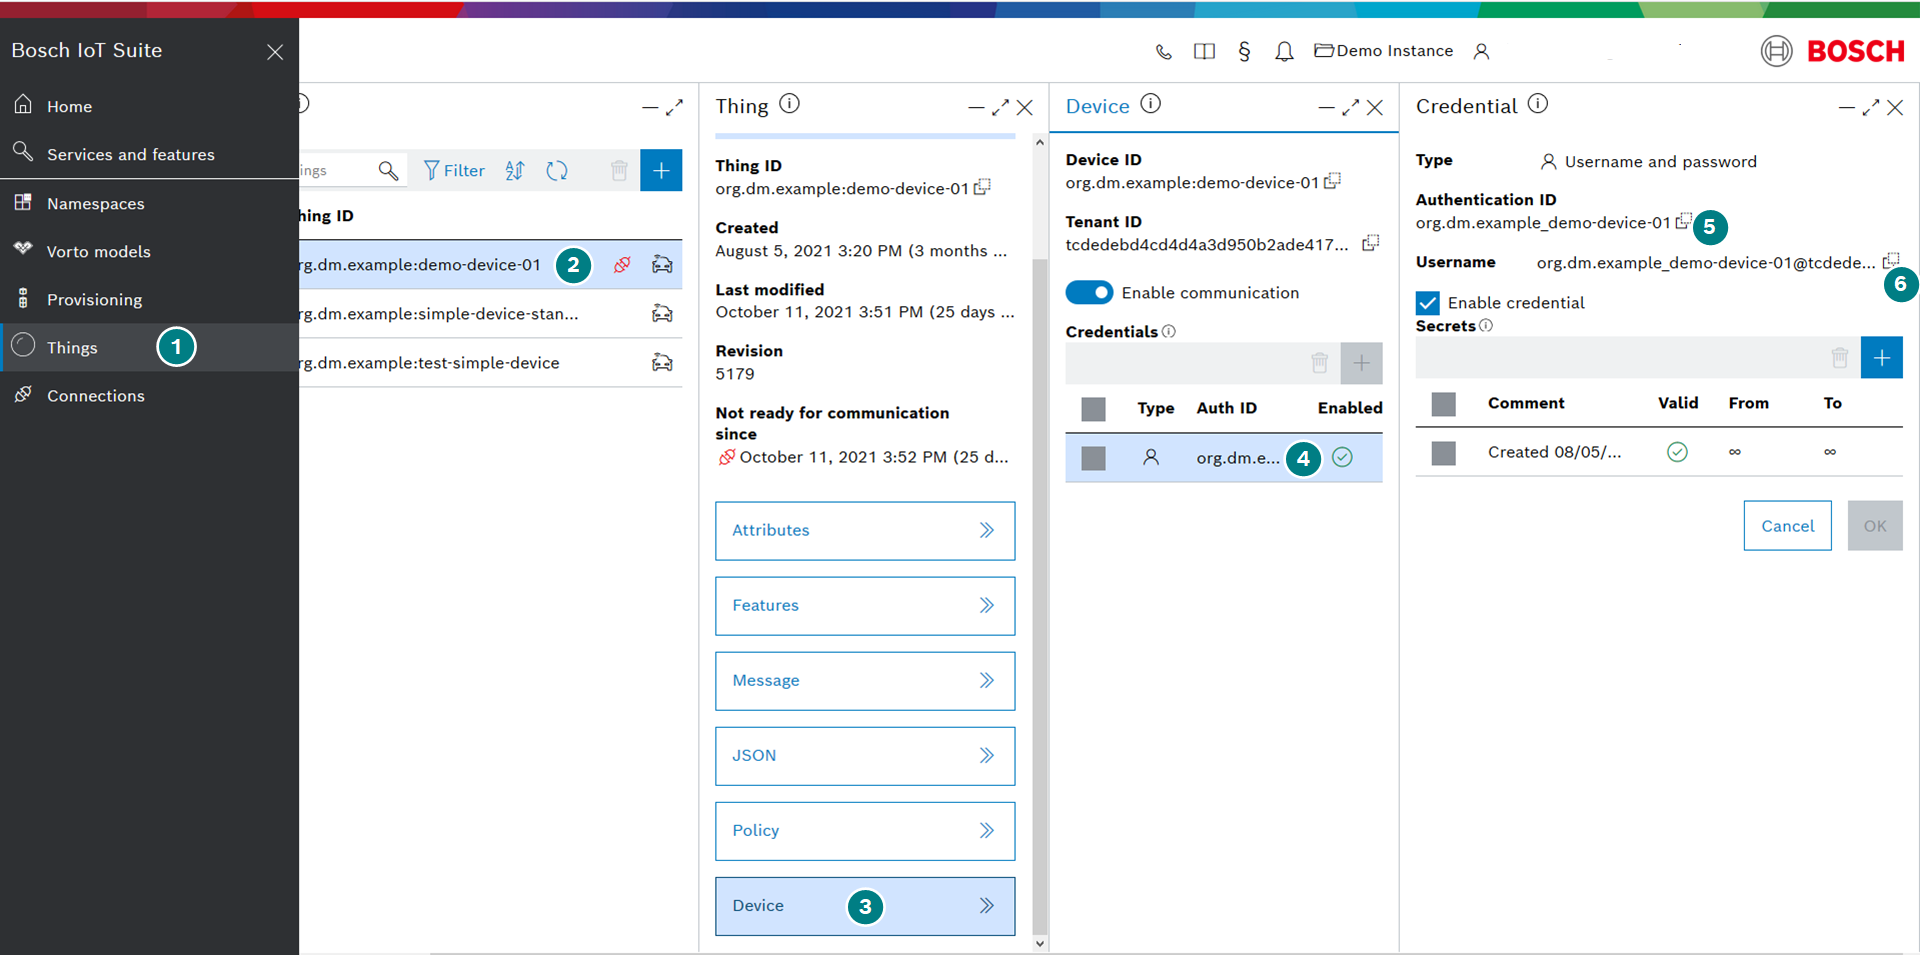This screenshot has width=1922, height=955.
Task: Copy the Tenant ID value
Action: click(1371, 243)
